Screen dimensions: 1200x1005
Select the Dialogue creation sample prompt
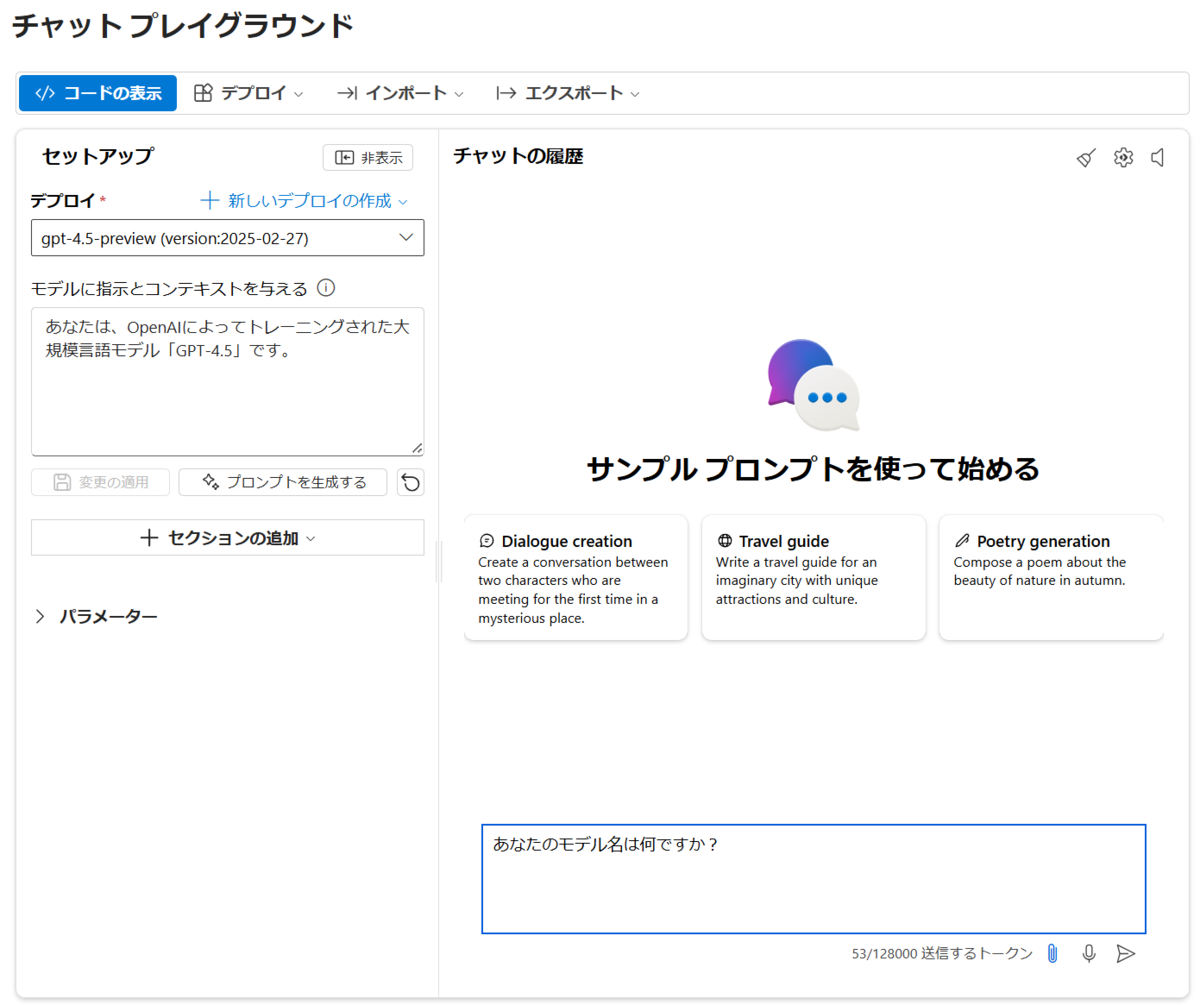click(576, 577)
